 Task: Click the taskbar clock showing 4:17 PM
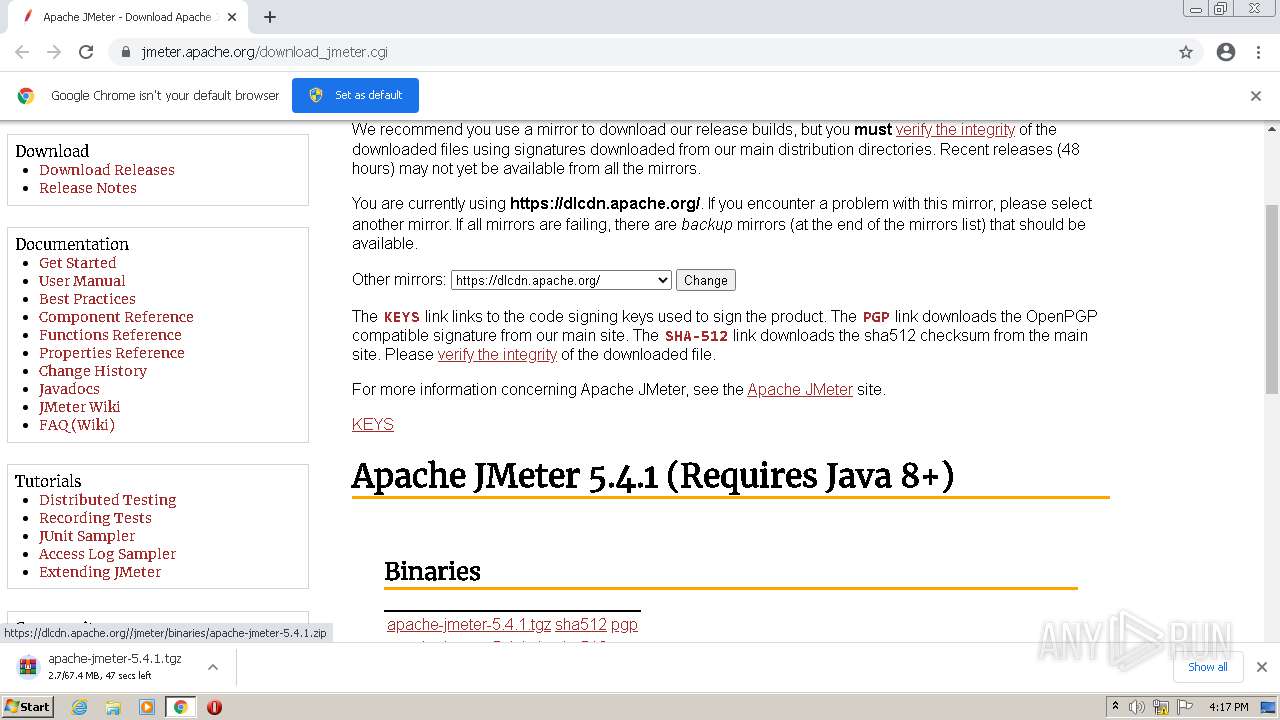1228,707
